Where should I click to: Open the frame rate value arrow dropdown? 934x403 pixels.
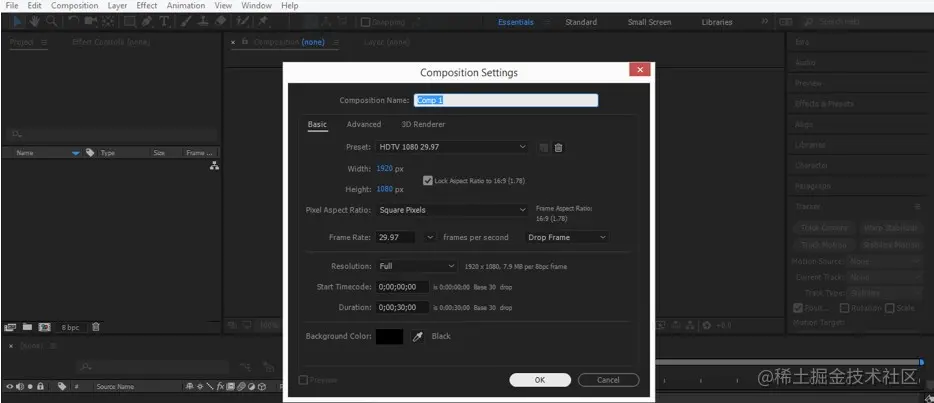point(430,237)
